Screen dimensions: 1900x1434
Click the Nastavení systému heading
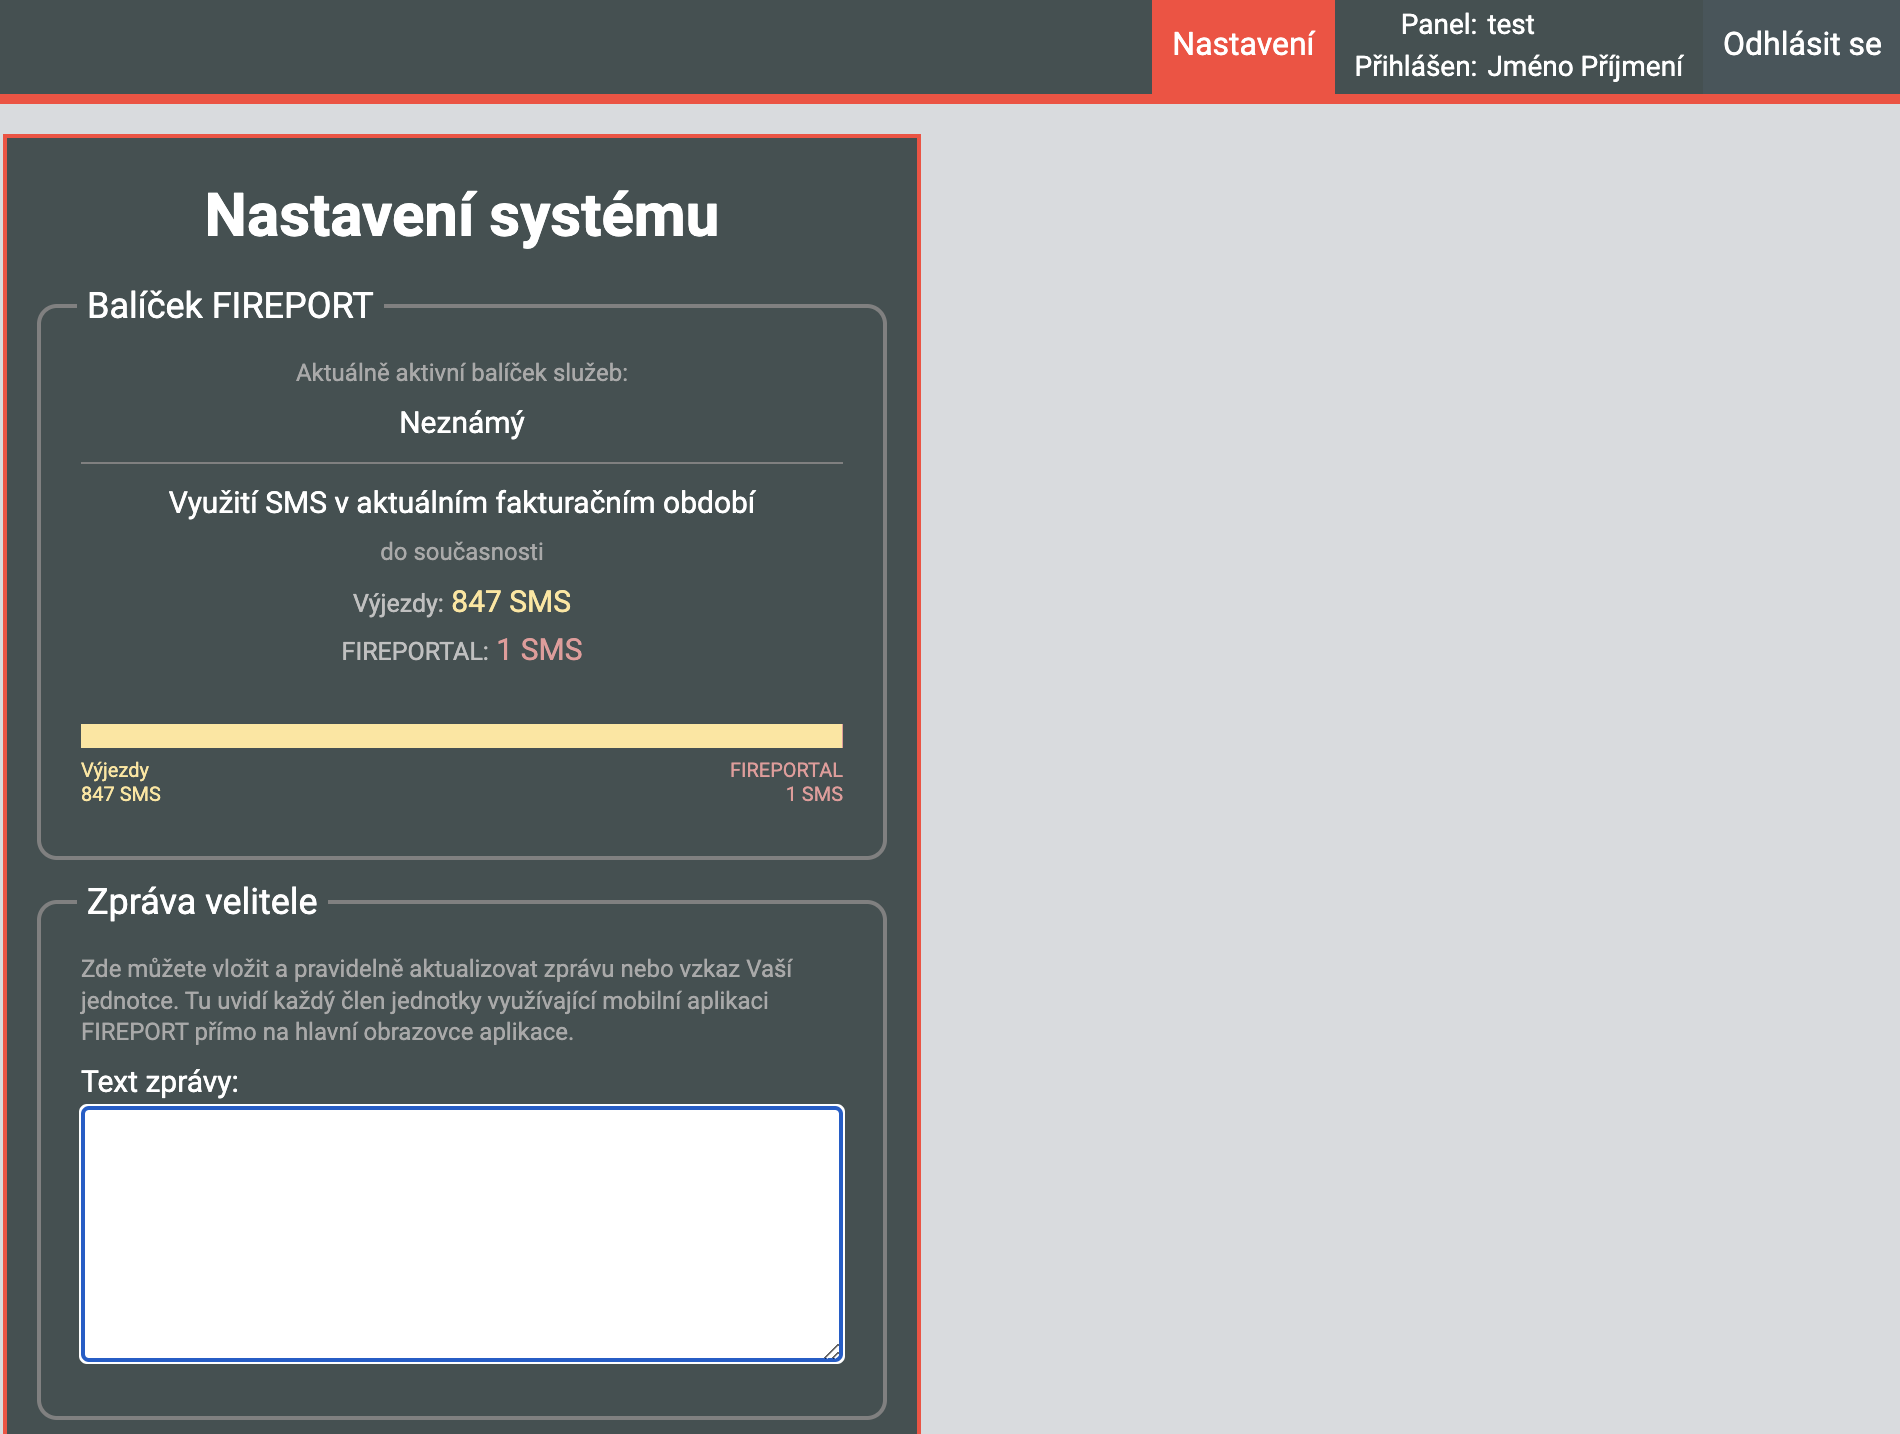pyautogui.click(x=461, y=215)
